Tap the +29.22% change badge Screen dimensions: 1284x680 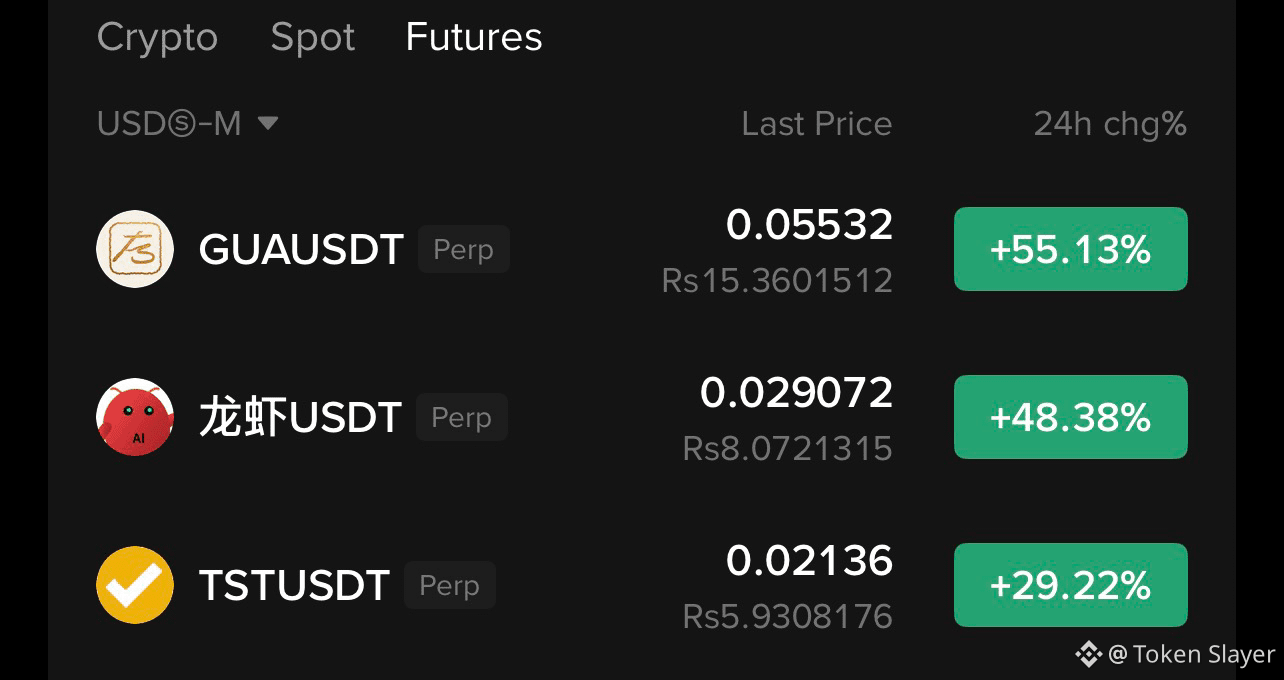point(1071,585)
